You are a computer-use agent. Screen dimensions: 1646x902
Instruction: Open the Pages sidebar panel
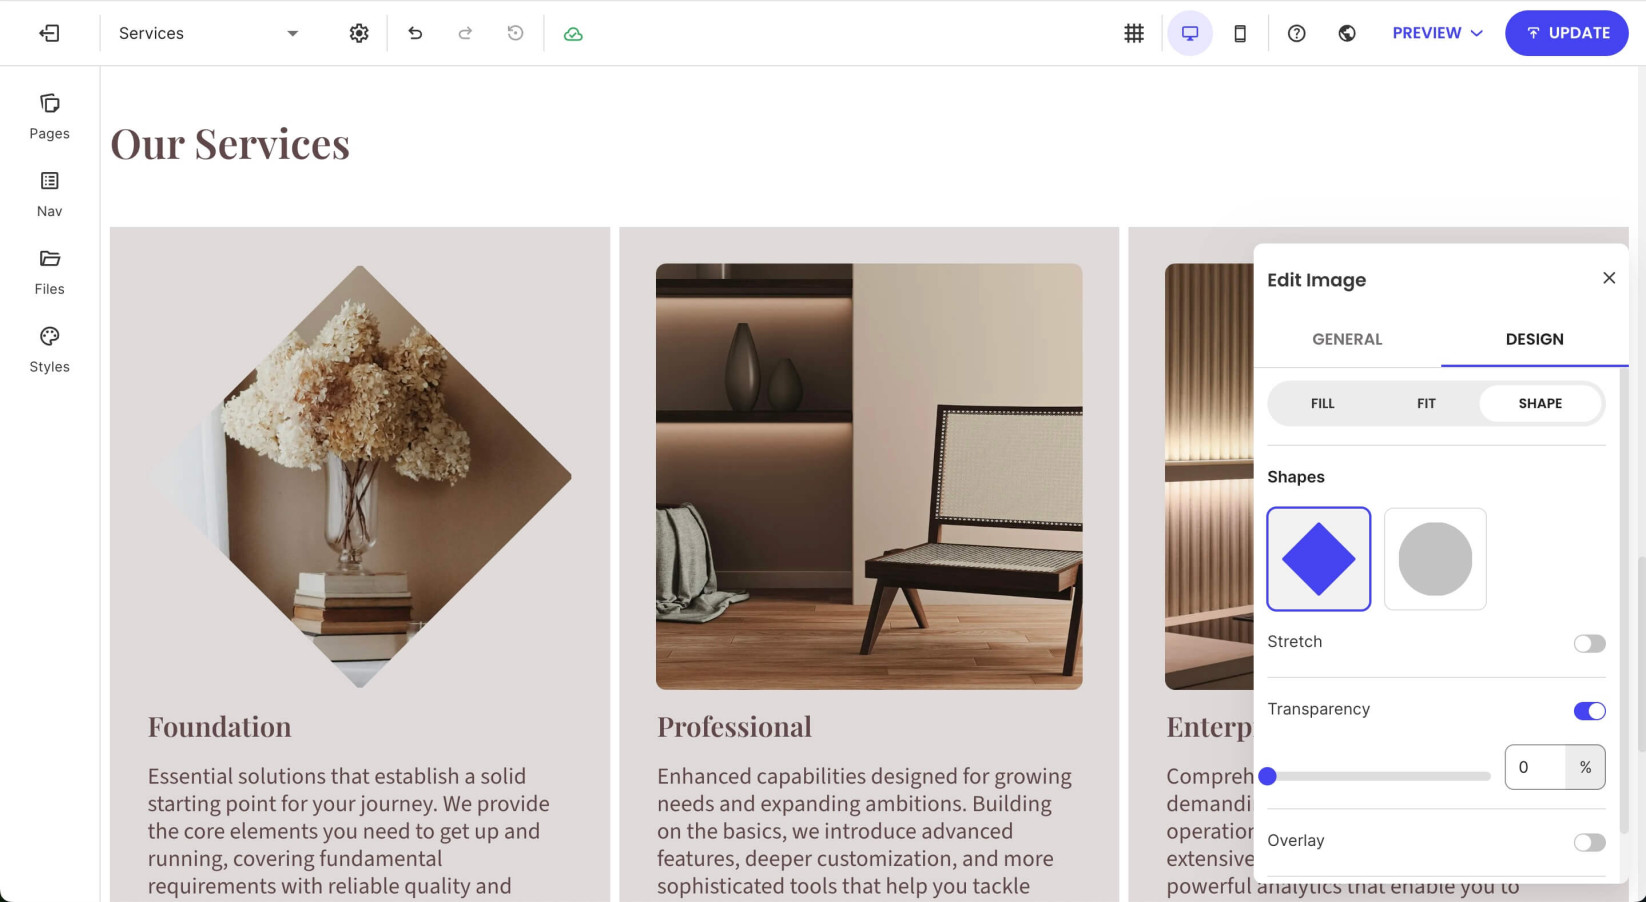coord(49,117)
